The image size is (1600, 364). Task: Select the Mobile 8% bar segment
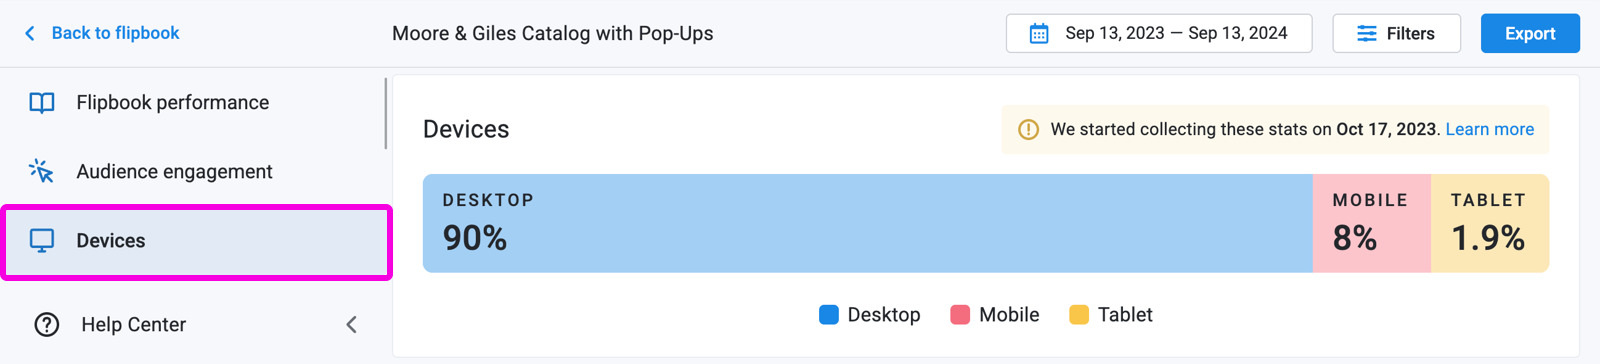(1371, 224)
